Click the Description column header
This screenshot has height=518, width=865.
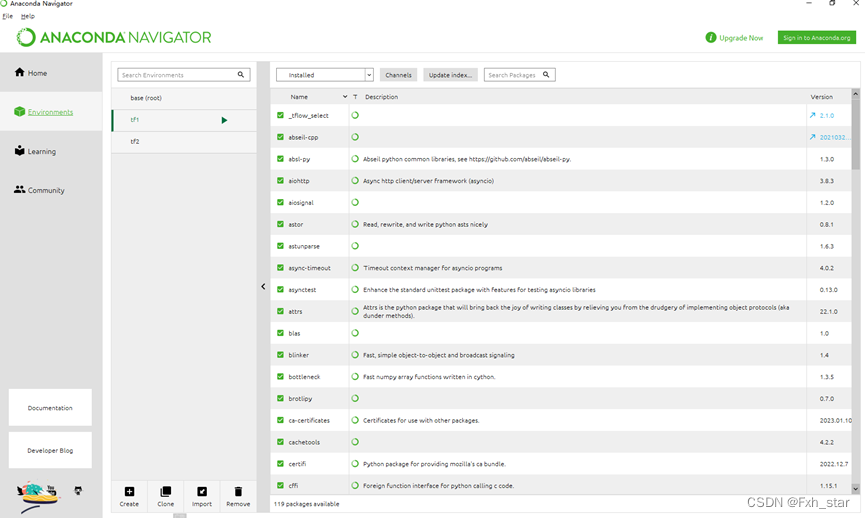coord(381,97)
